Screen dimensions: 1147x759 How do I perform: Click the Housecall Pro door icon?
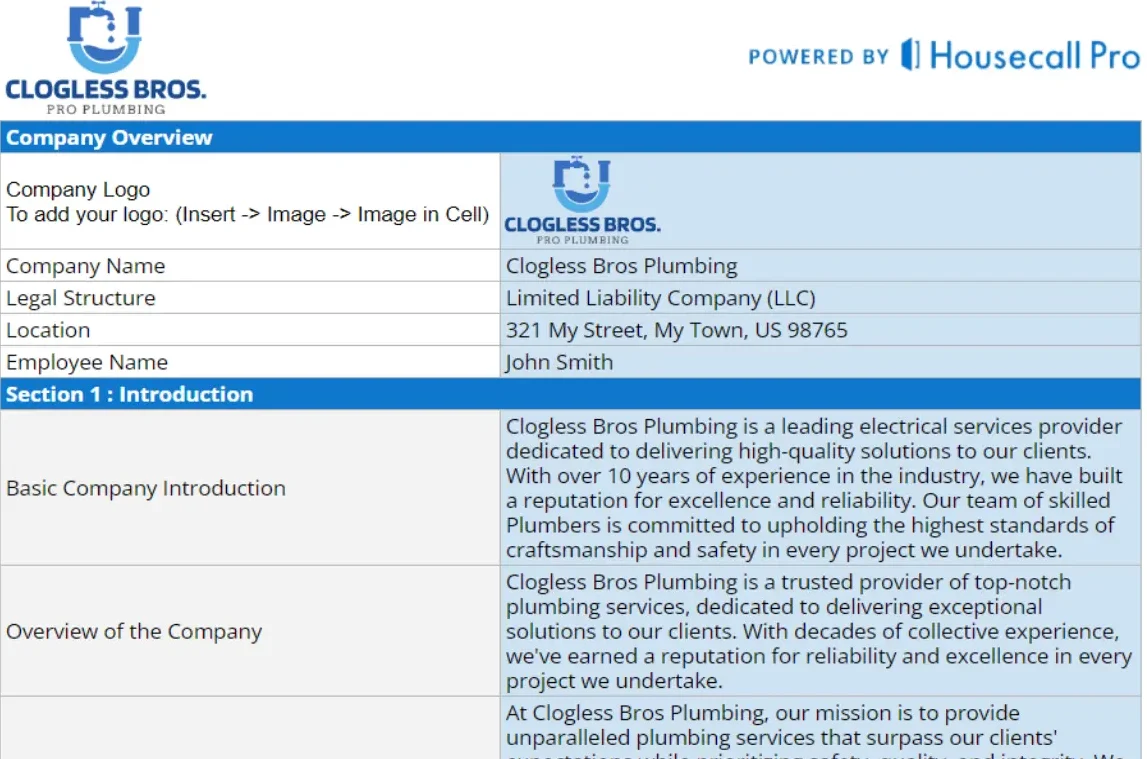tap(909, 55)
